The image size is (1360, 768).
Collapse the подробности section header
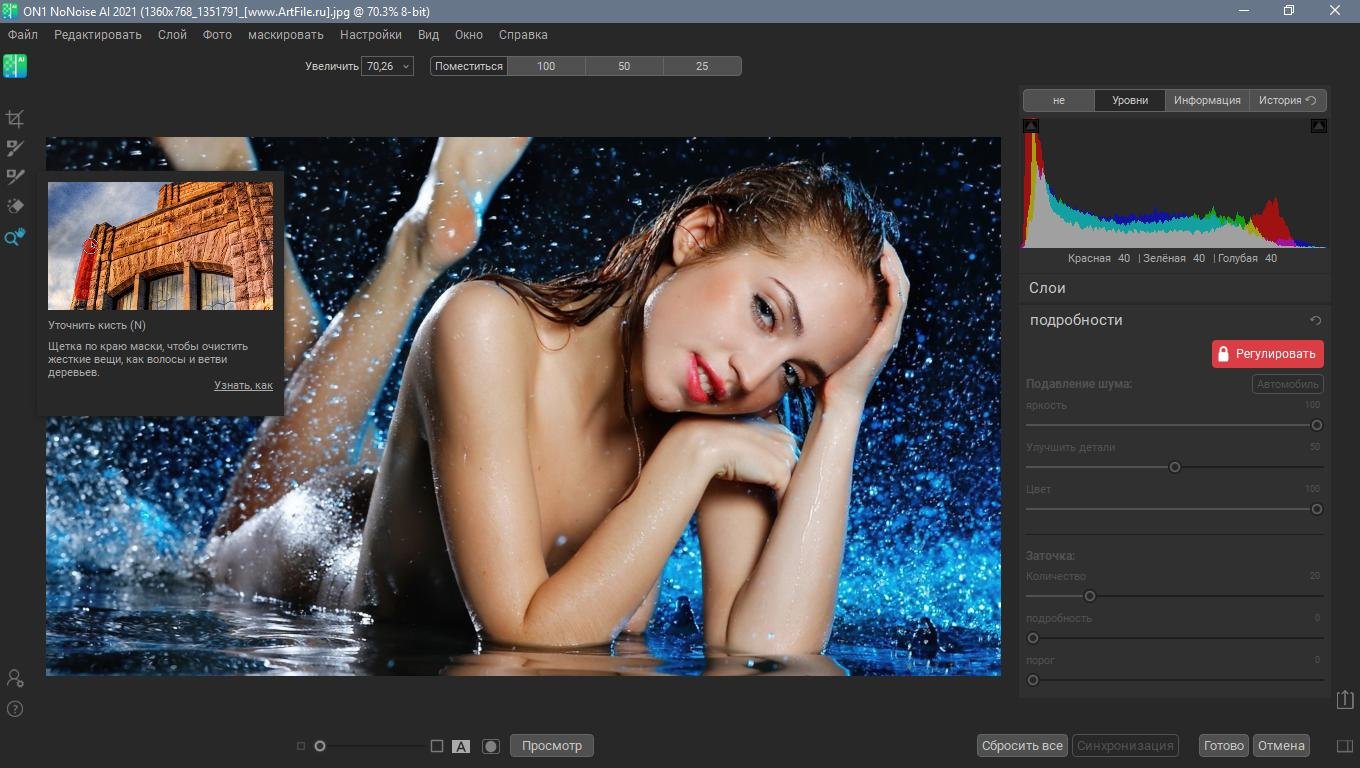coord(1076,320)
